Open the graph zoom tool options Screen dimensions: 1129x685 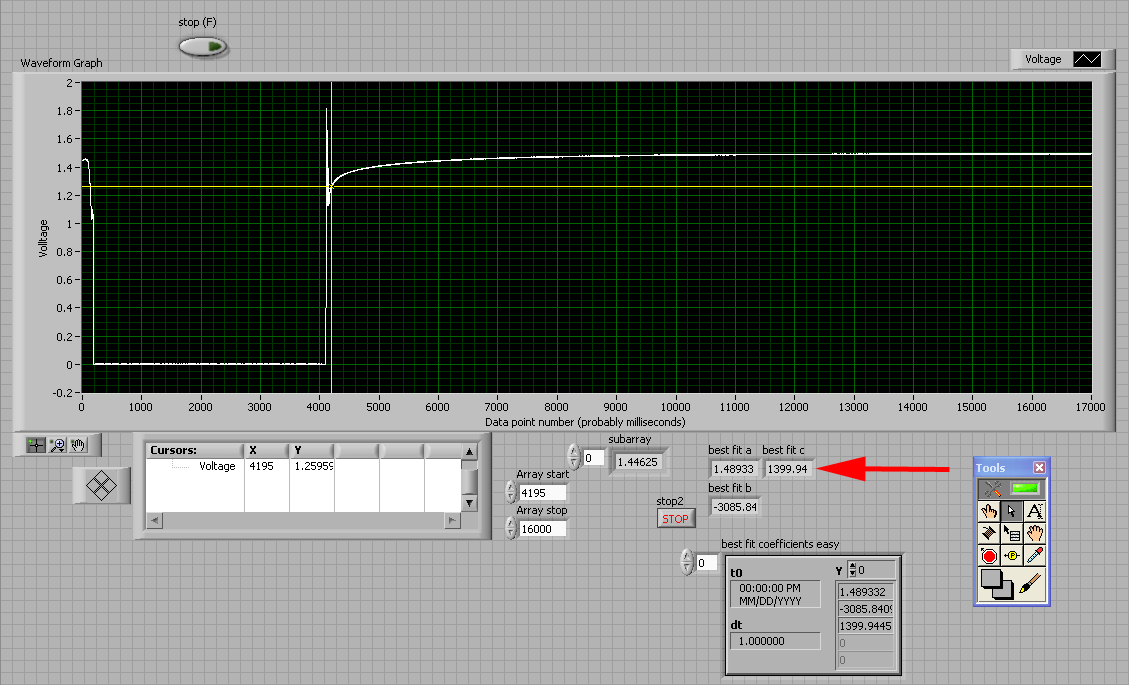[57, 445]
